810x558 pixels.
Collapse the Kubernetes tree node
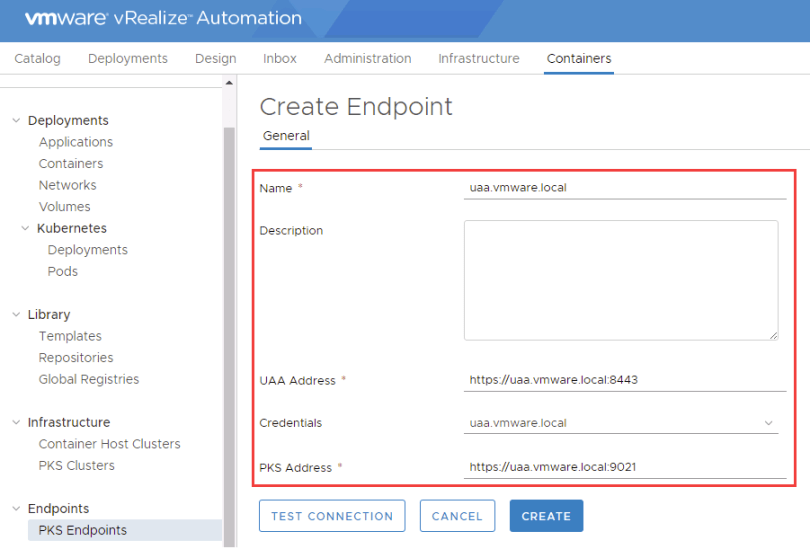pyautogui.click(x=26, y=229)
